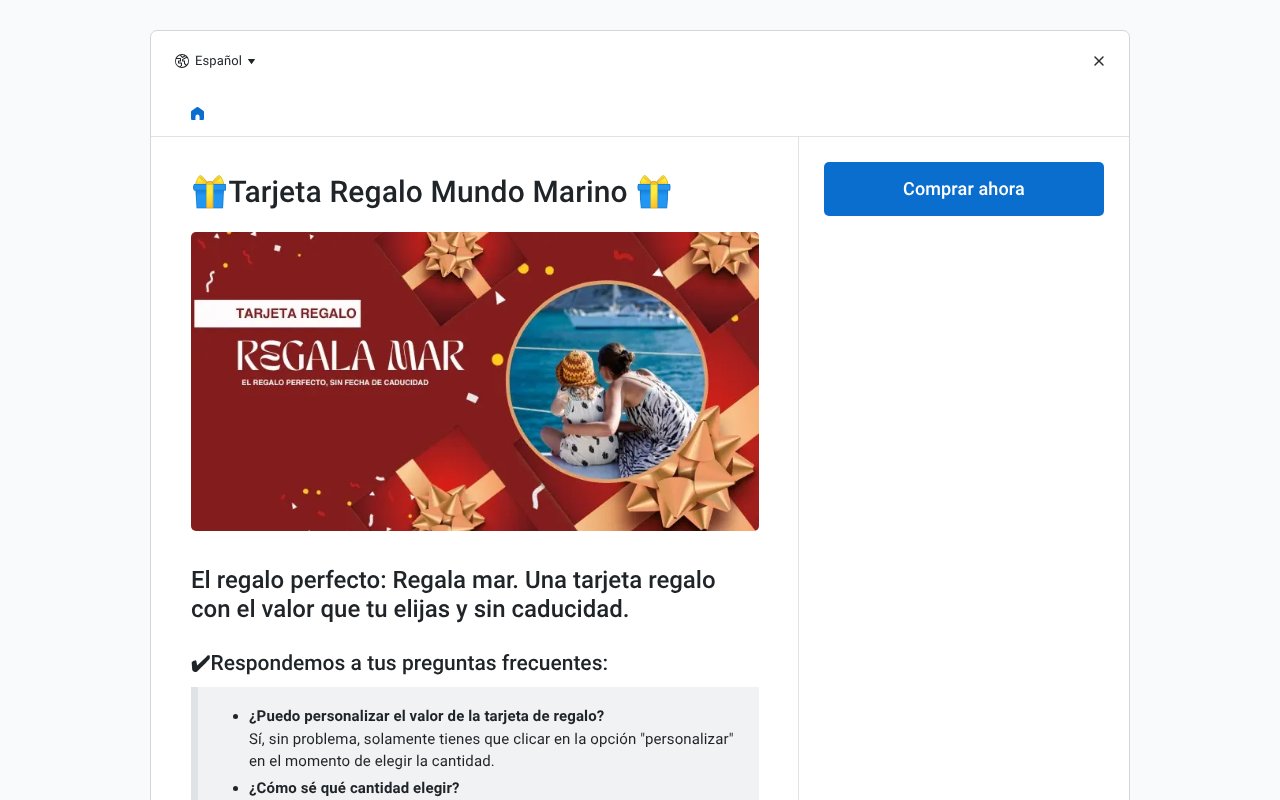Click the REGALA MAR banner lettering
The width and height of the screenshot is (1280, 800).
(351, 355)
